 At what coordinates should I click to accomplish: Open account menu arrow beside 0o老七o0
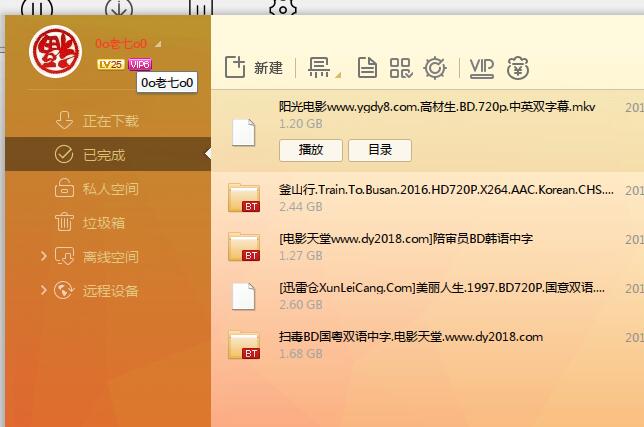159,44
